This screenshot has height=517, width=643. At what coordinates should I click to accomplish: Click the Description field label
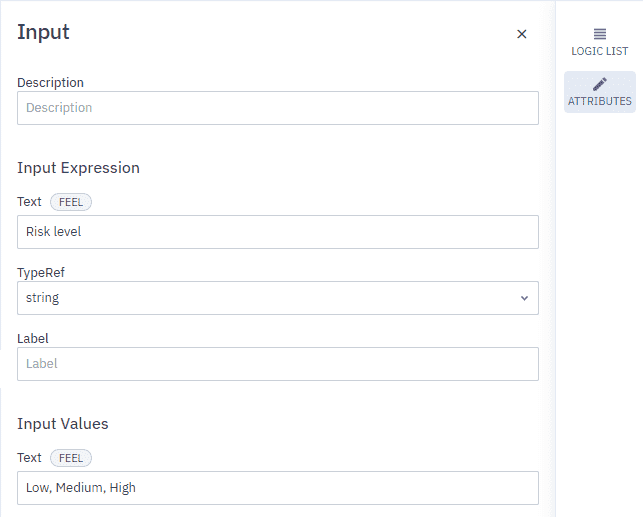50,82
